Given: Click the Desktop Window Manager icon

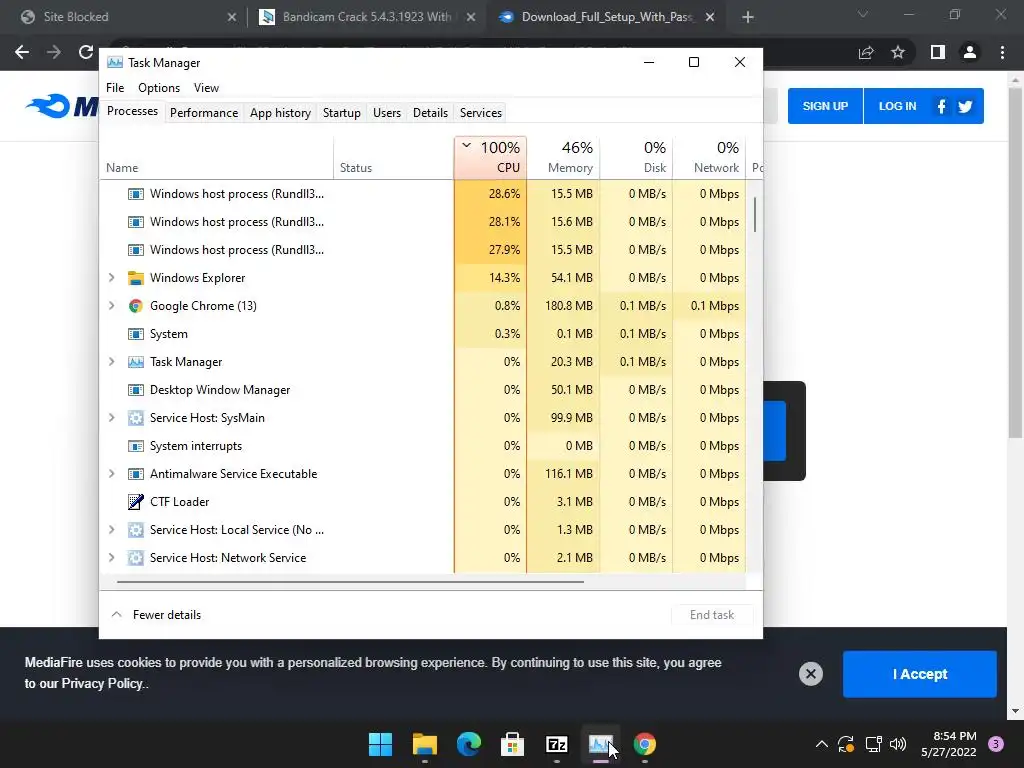Looking at the screenshot, I should (x=136, y=390).
